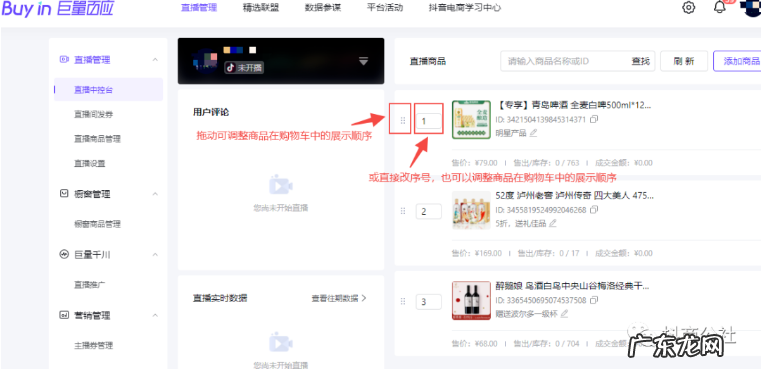Click the 直播管理 sidebar section icon
The width and height of the screenshot is (762, 375).
[64, 60]
